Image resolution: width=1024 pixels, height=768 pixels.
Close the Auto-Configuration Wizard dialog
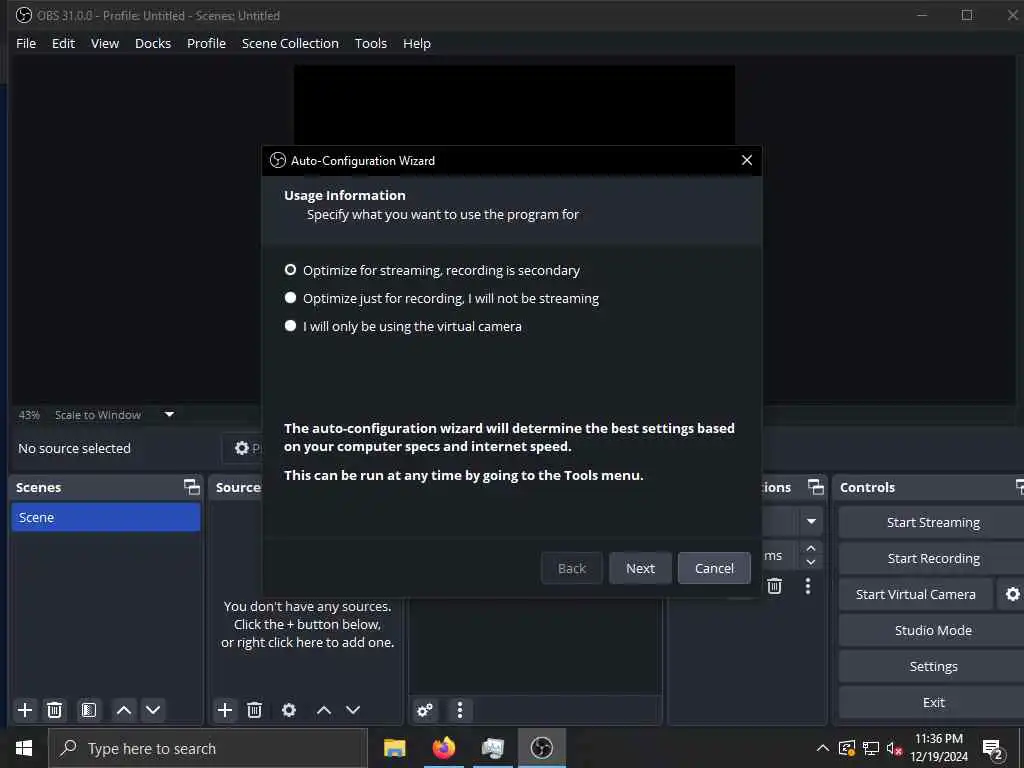tap(747, 160)
